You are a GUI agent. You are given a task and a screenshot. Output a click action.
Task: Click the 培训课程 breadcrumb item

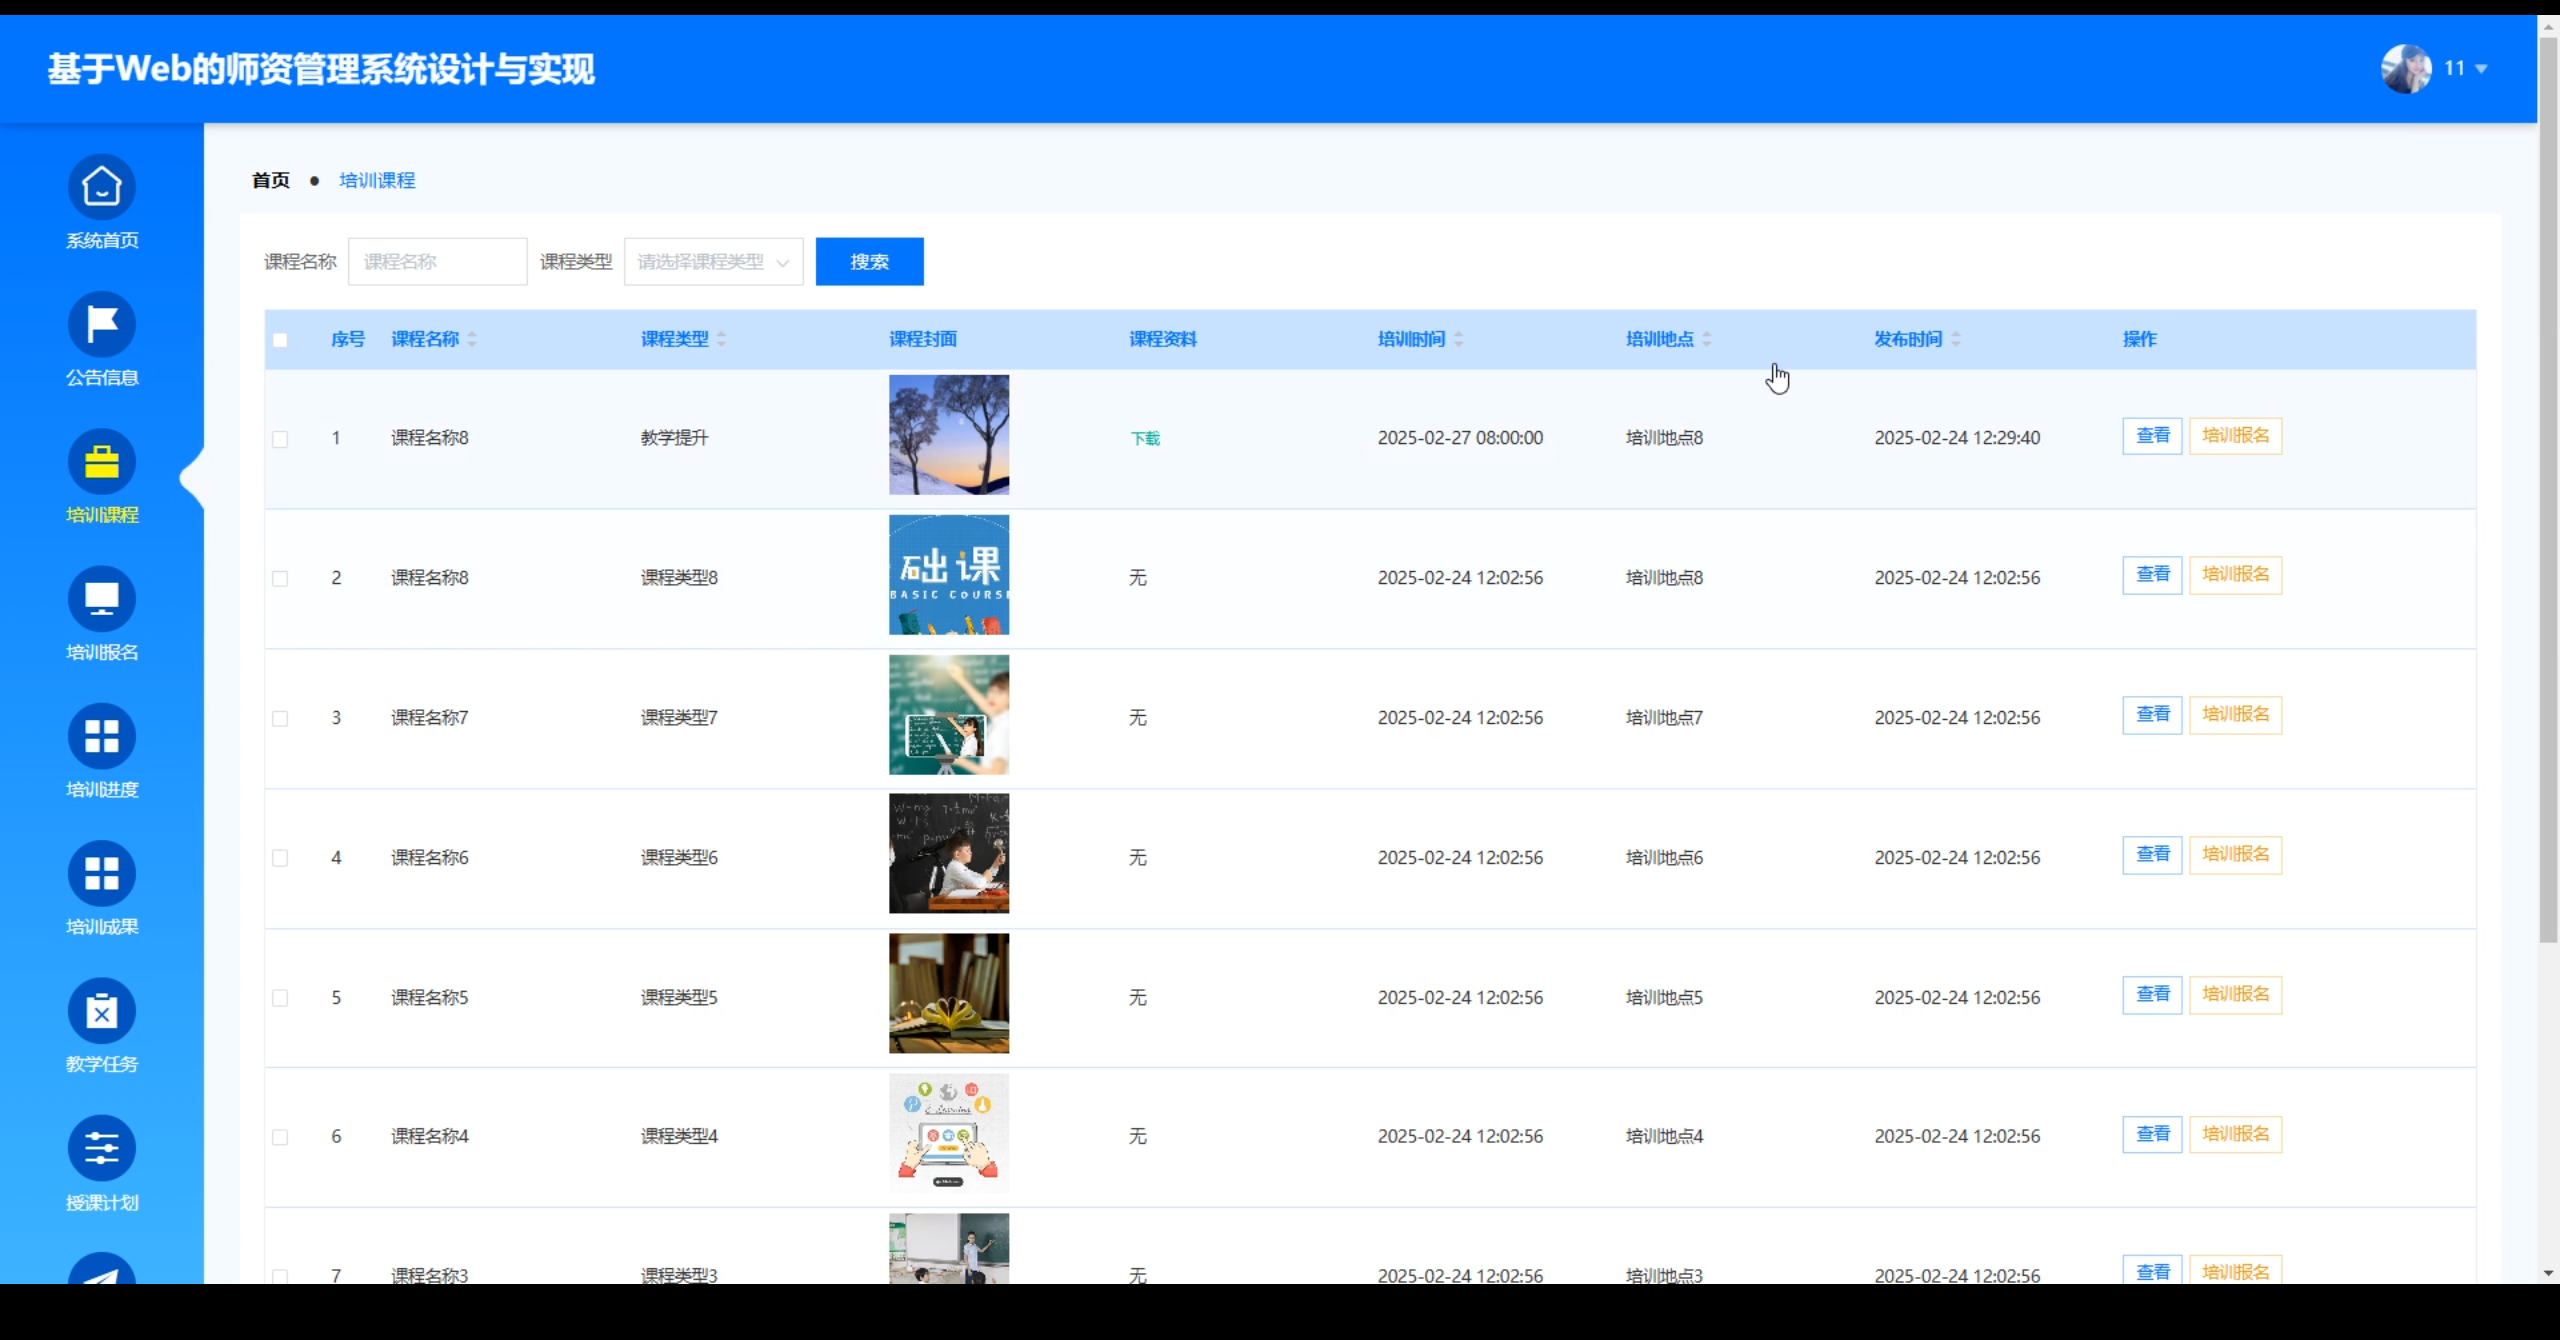377,181
